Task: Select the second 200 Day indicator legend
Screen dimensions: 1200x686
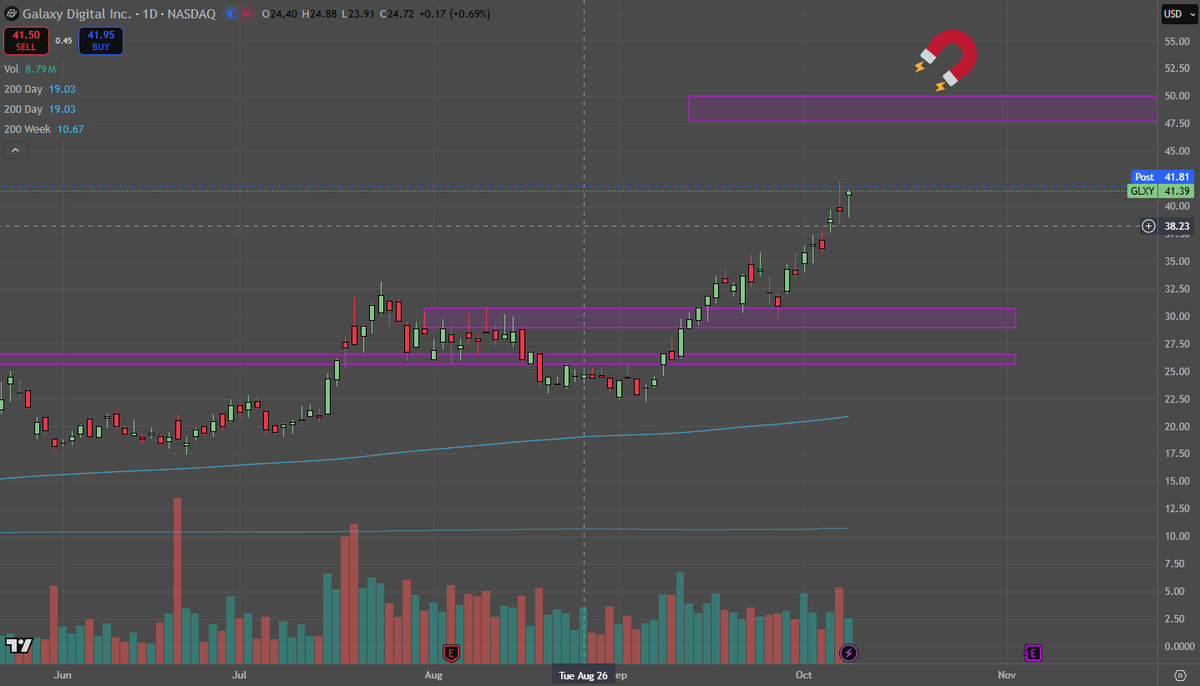Action: (x=40, y=109)
